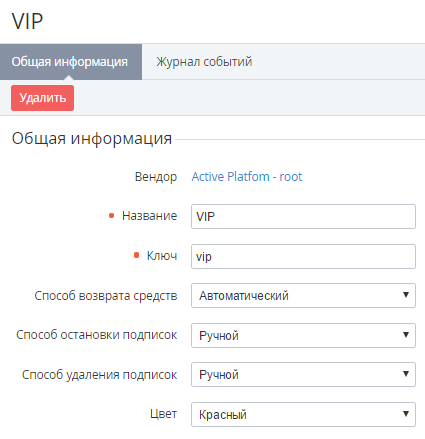Switch to the Журнал событий tab
Image resolution: width=425 pixels, height=439 pixels.
[x=204, y=62]
